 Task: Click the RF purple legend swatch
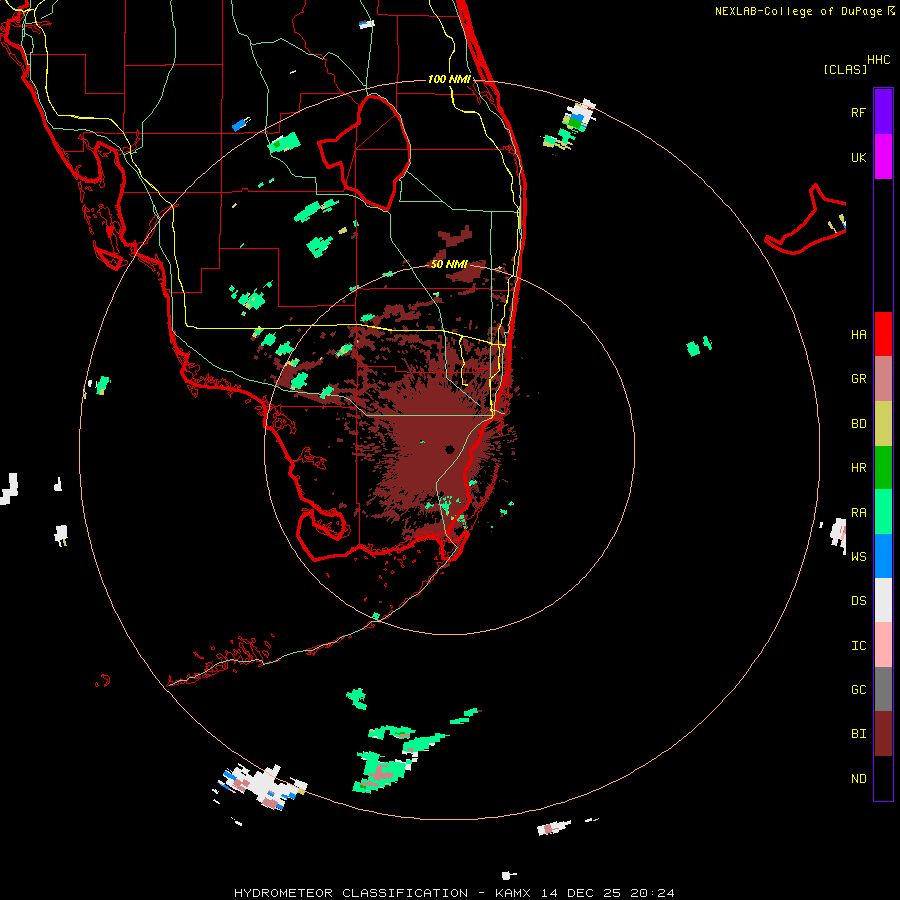click(x=883, y=111)
